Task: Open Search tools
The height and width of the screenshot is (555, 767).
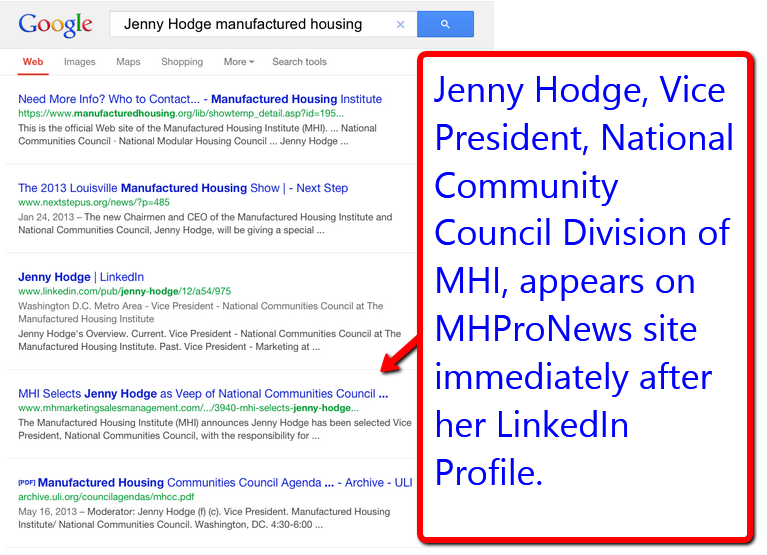Action: [299, 62]
